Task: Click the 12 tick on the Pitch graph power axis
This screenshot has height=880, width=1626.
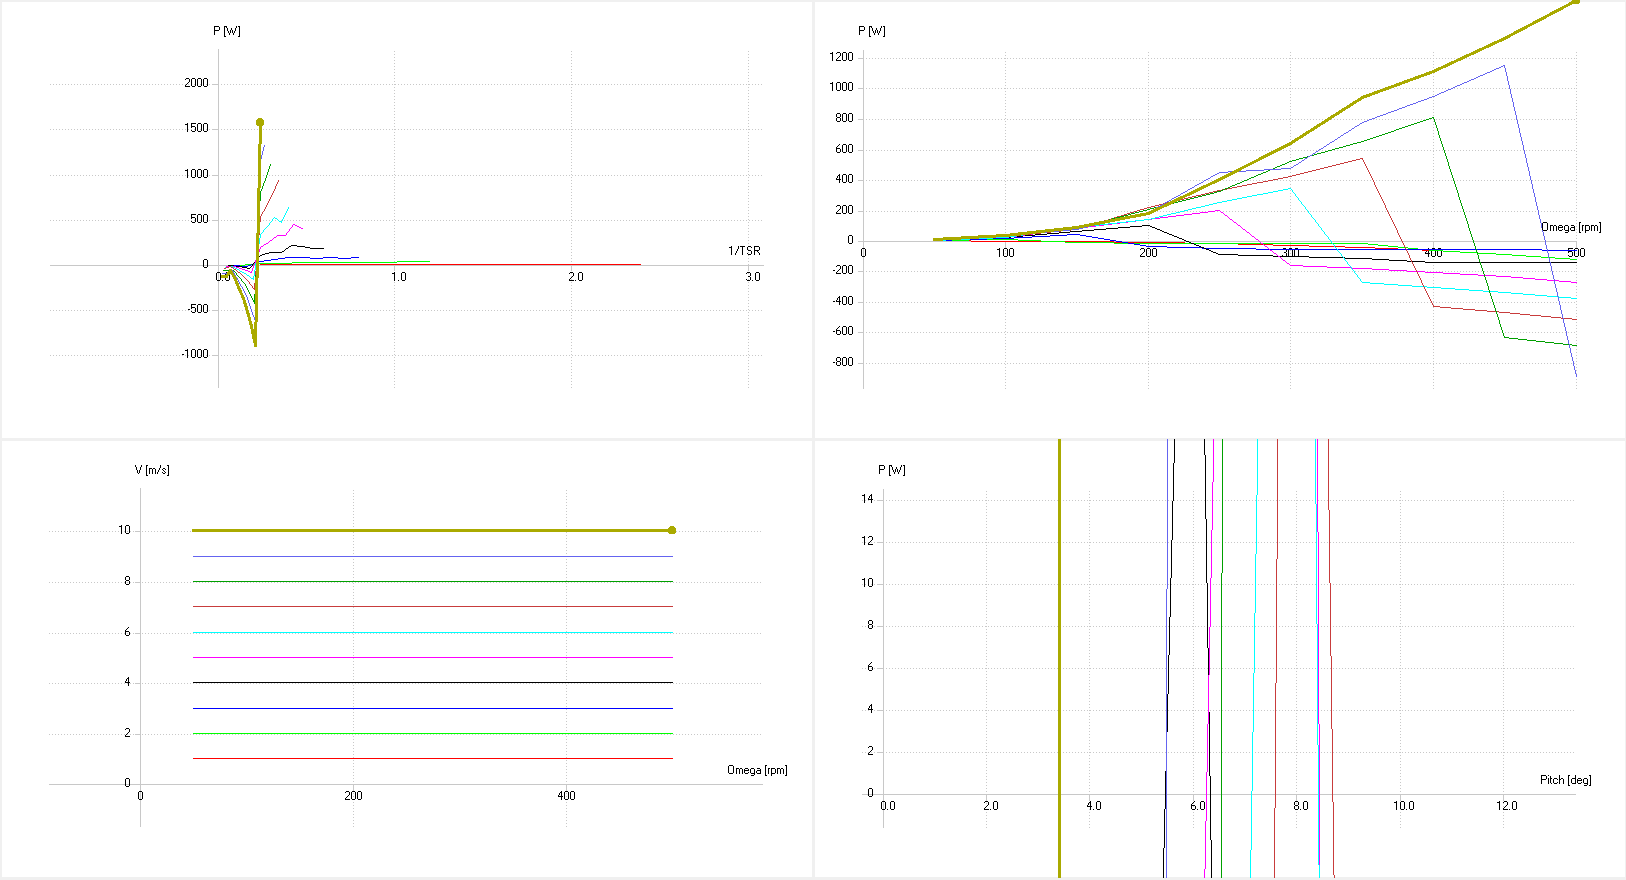Action: (867, 541)
